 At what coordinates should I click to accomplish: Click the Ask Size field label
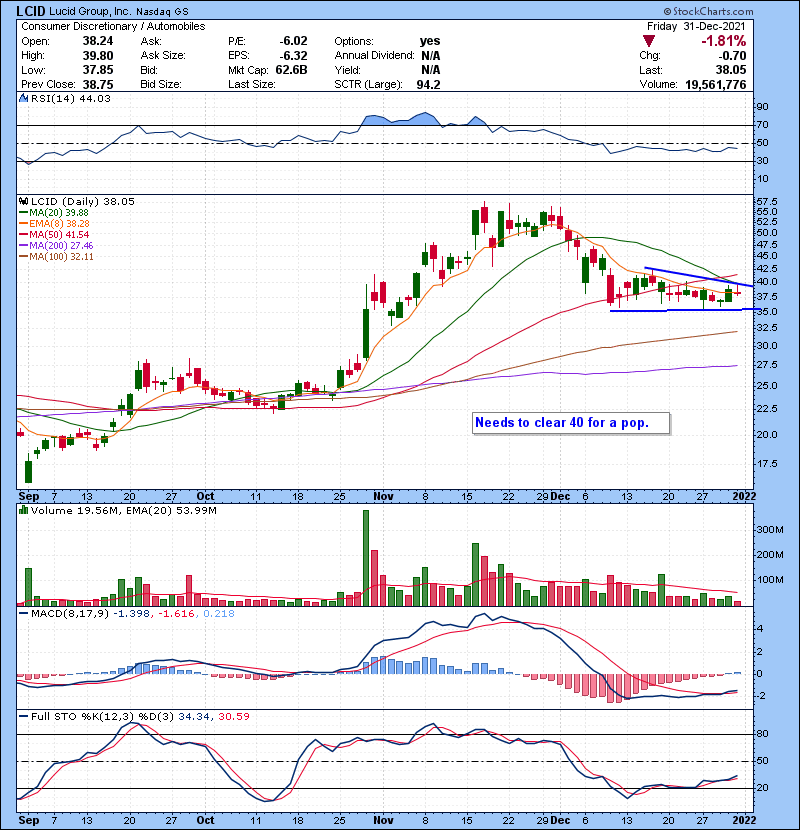[x=163, y=56]
